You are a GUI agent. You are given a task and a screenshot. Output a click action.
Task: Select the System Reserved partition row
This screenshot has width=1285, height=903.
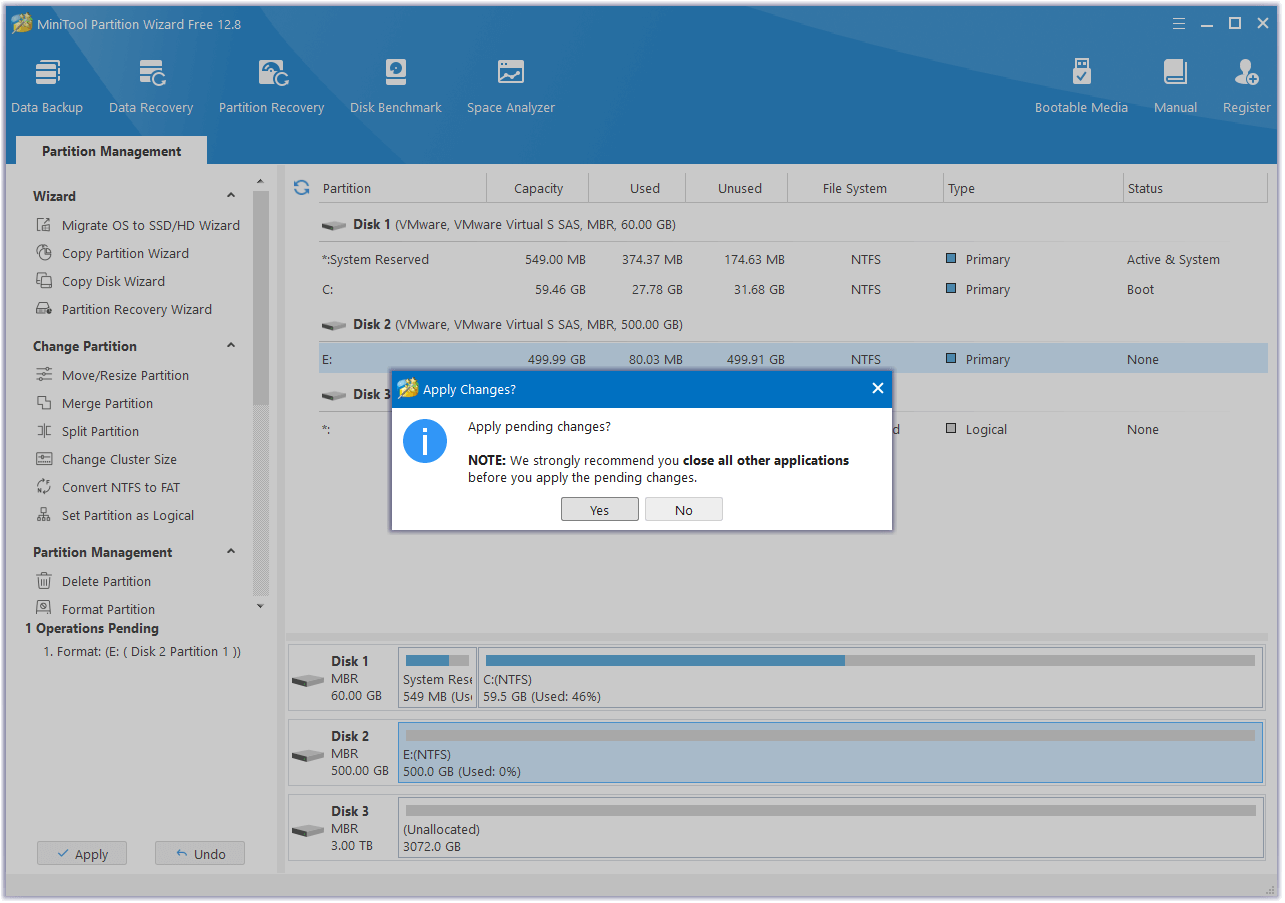pyautogui.click(x=793, y=259)
